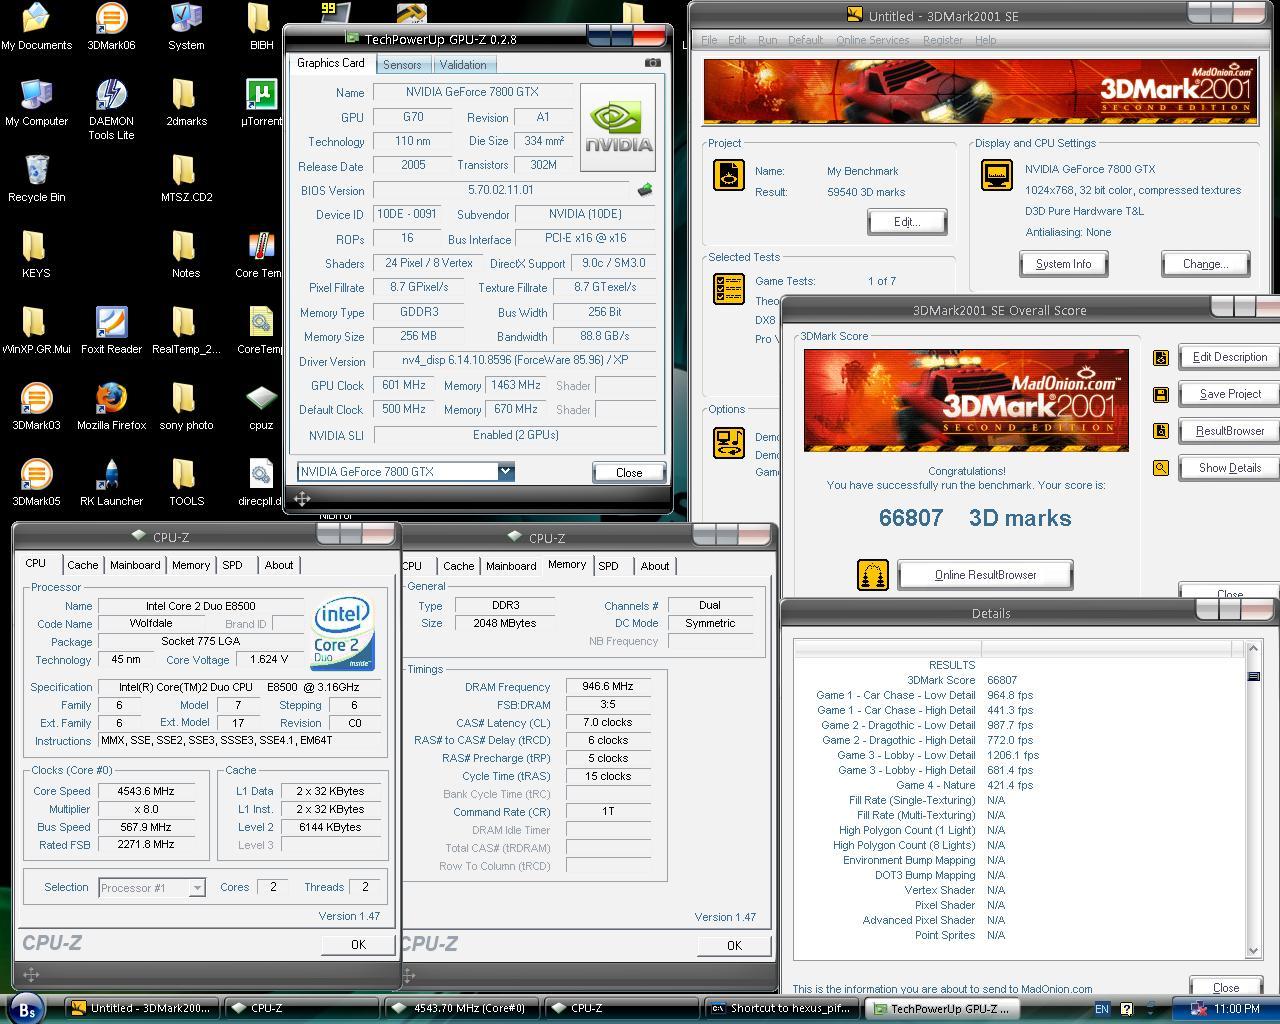
Task: Click Save Project button
Action: click(x=1229, y=394)
